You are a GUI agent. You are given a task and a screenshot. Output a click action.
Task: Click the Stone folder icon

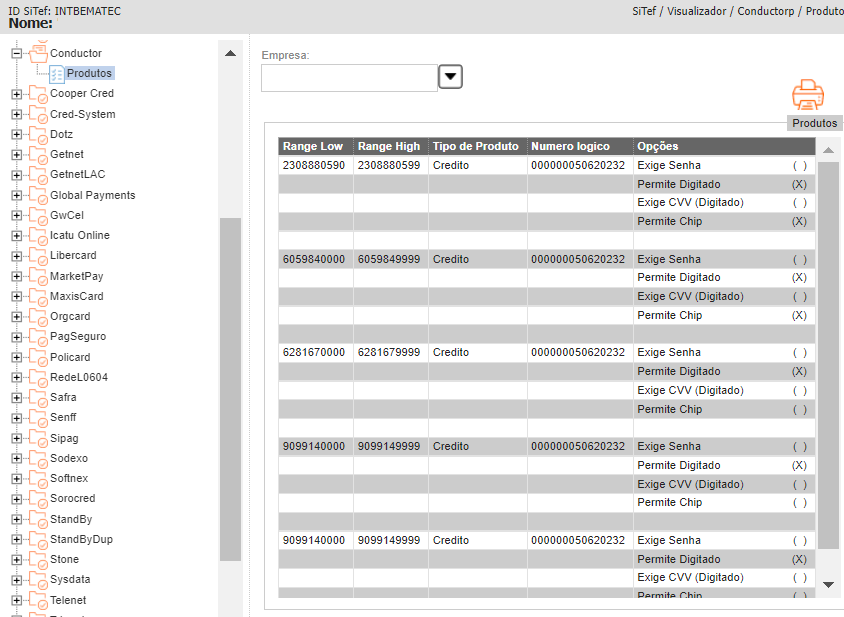point(38,560)
